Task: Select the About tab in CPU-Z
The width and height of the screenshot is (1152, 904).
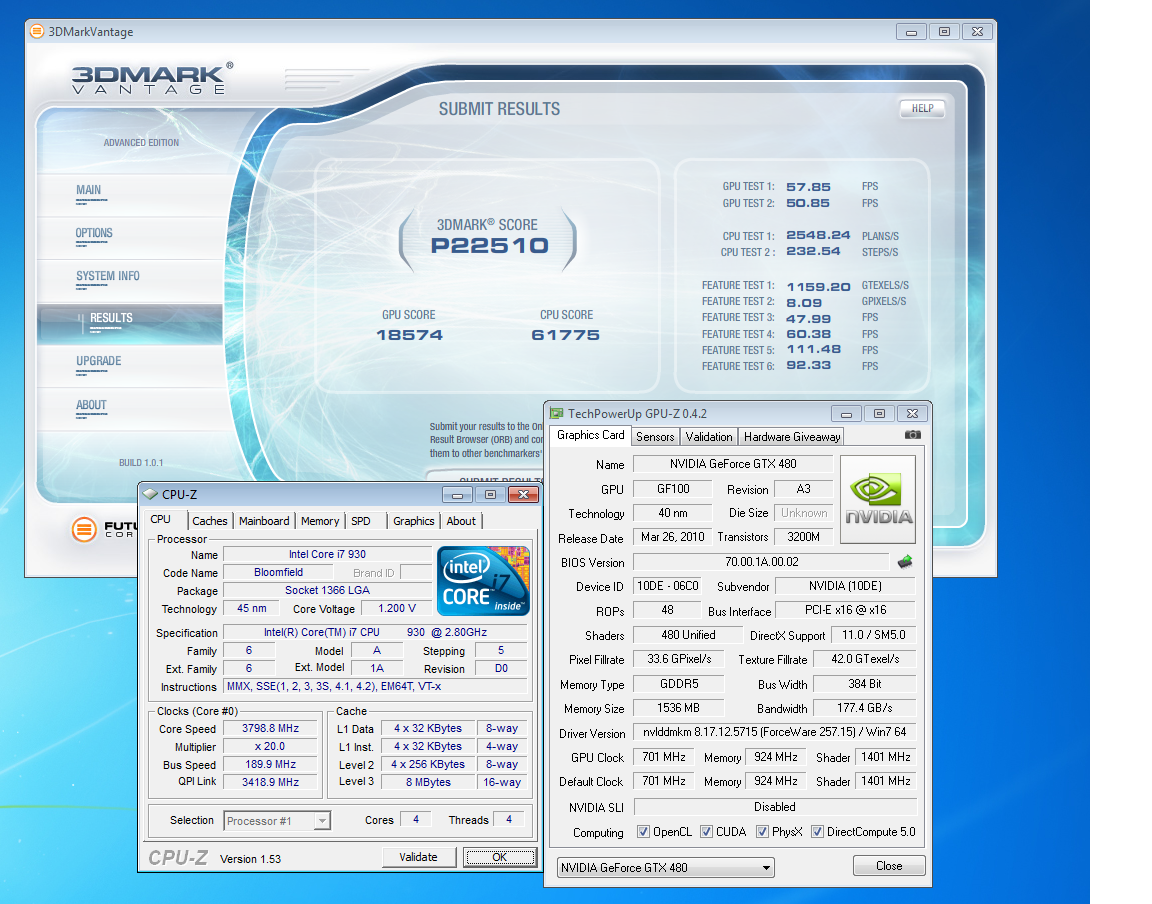Action: tap(461, 521)
